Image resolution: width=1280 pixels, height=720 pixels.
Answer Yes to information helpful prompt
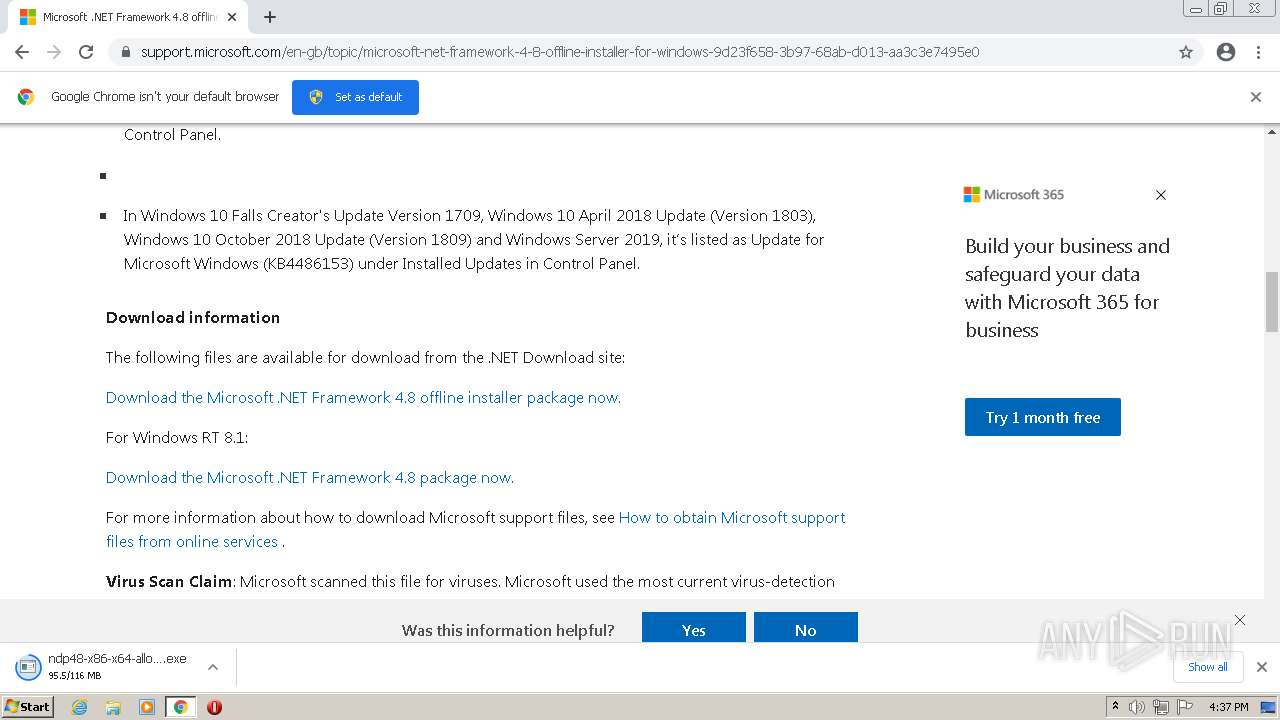click(x=694, y=628)
